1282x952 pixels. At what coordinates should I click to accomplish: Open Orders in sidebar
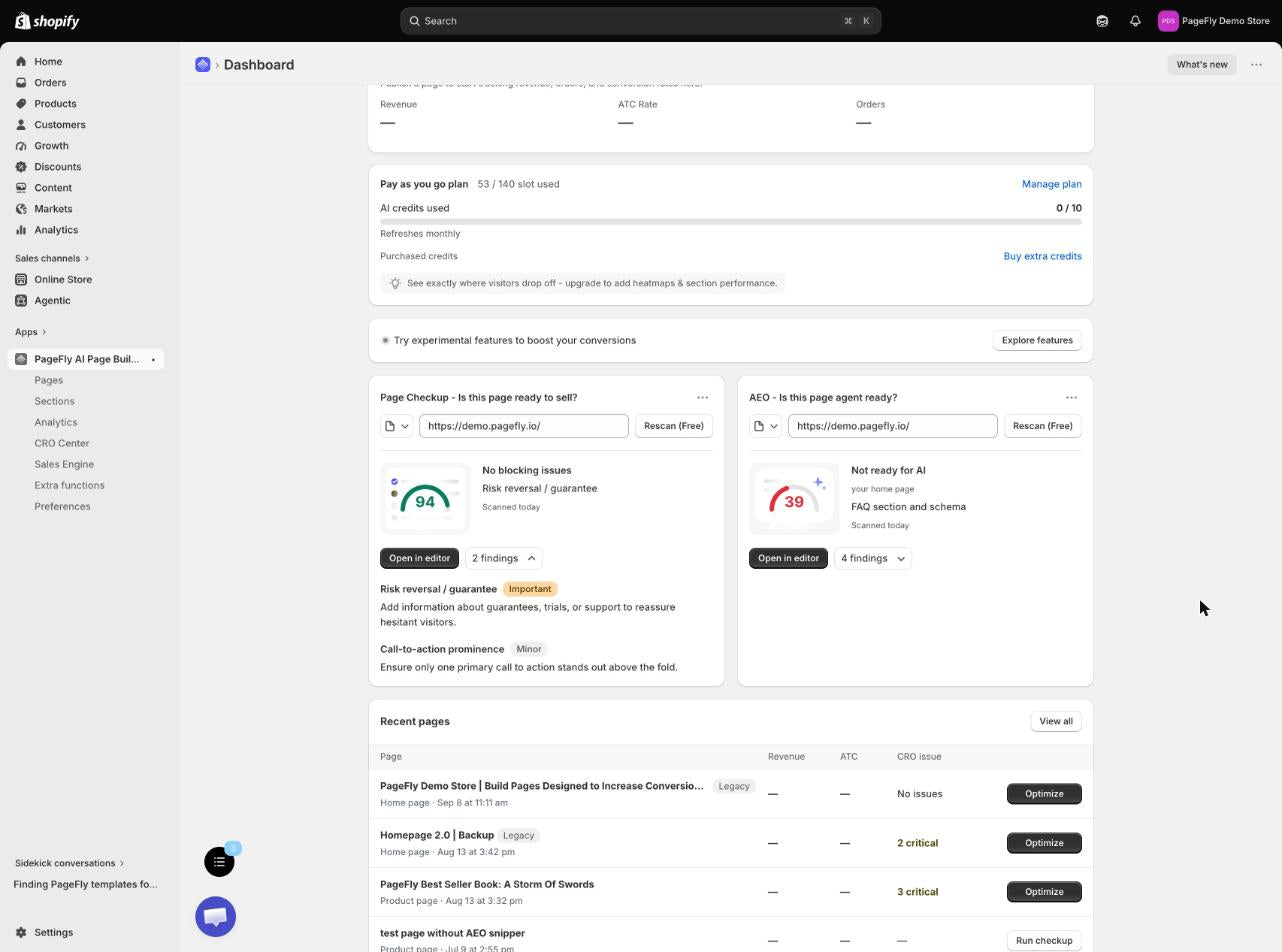coord(49,83)
